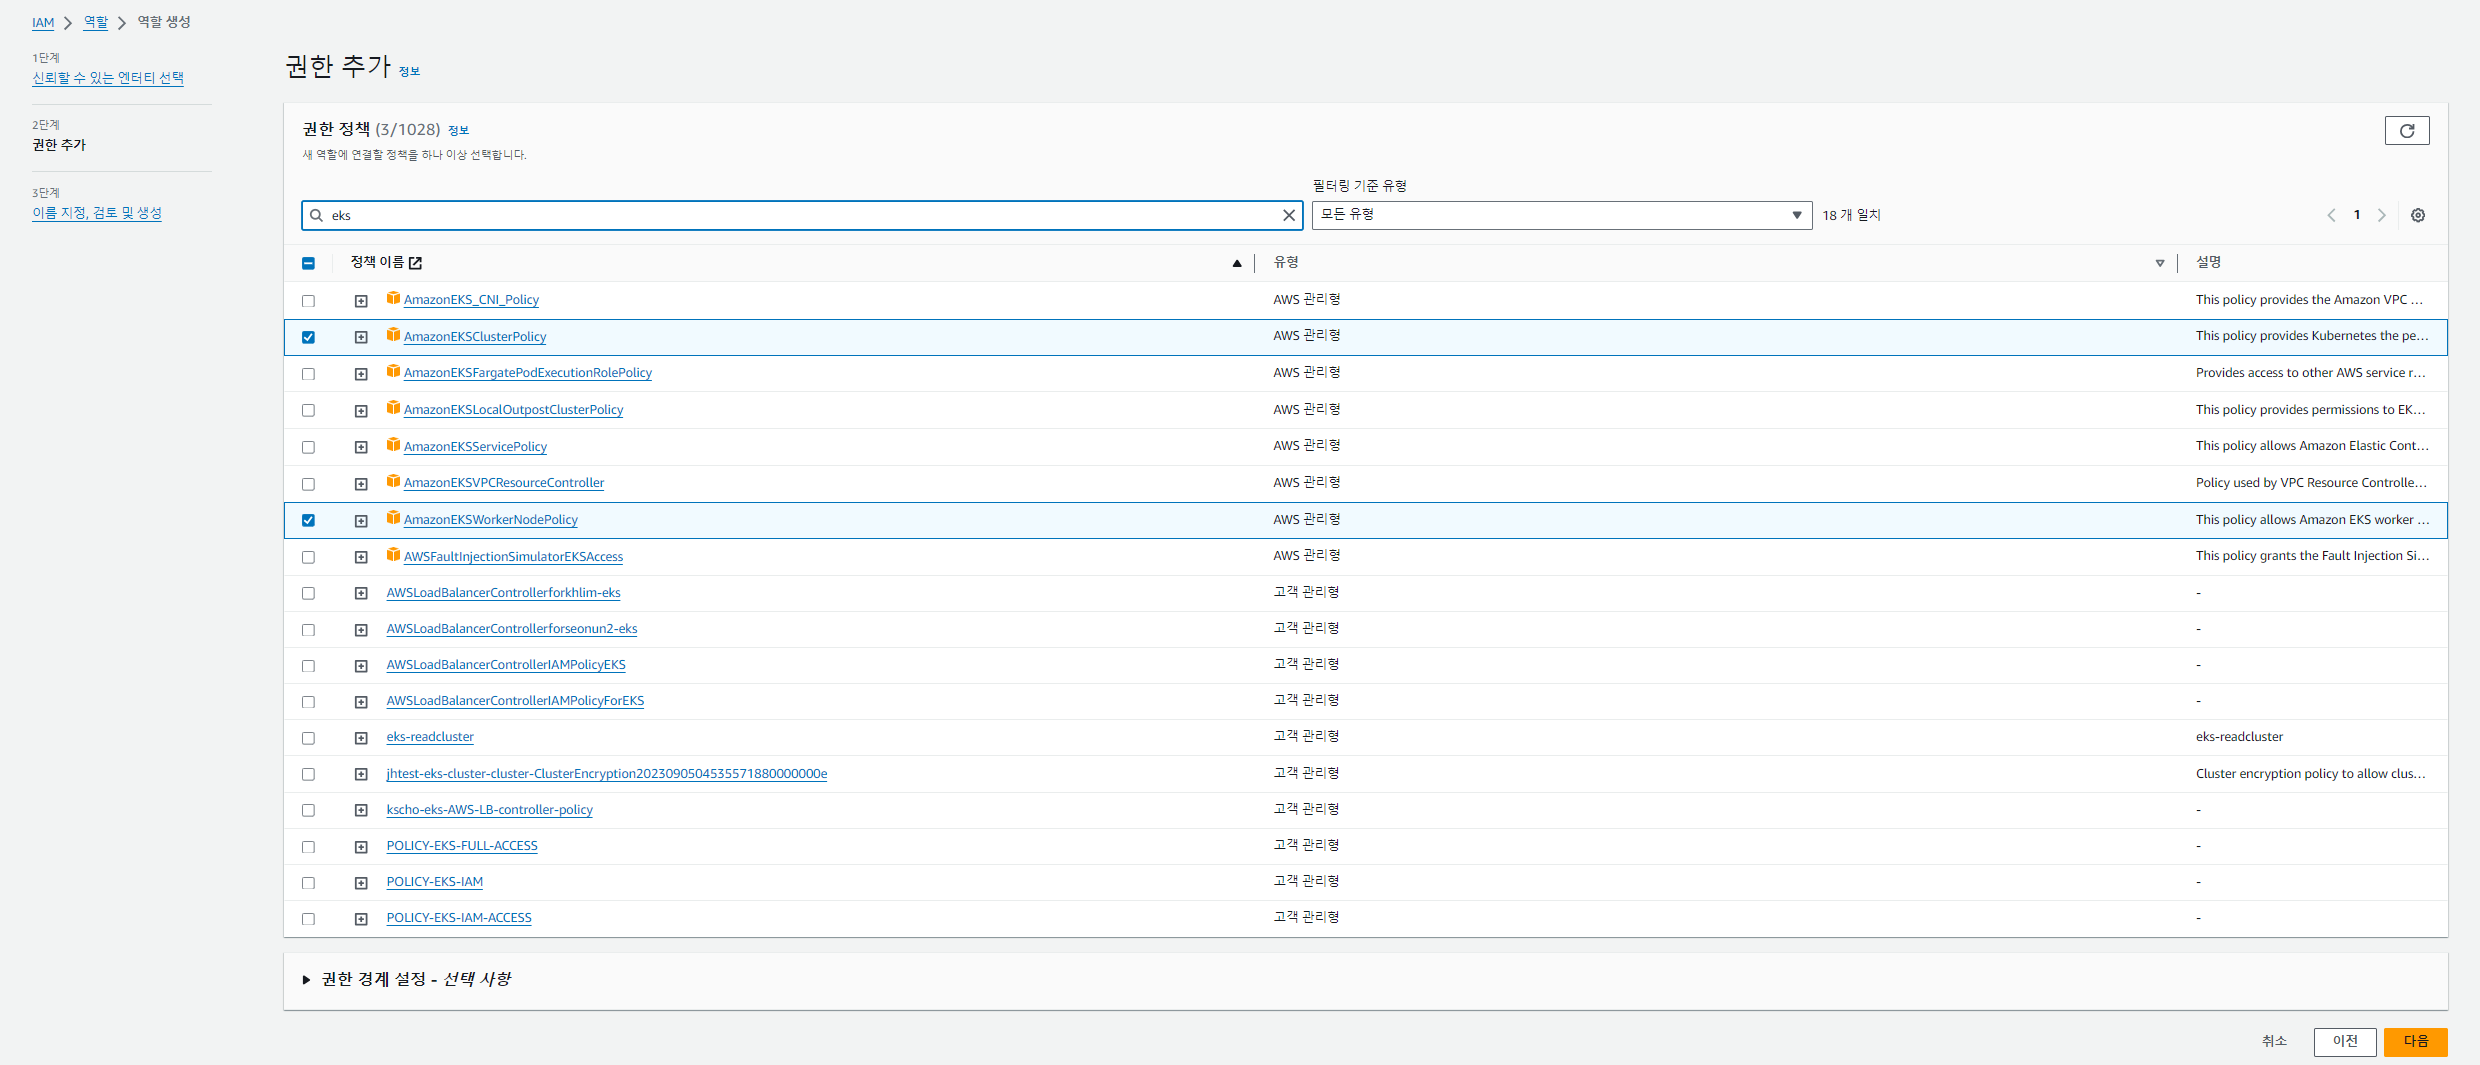This screenshot has height=1065, width=2480.
Task: Expand details for AmazonEKSClusterPolicy row
Action: click(x=361, y=337)
